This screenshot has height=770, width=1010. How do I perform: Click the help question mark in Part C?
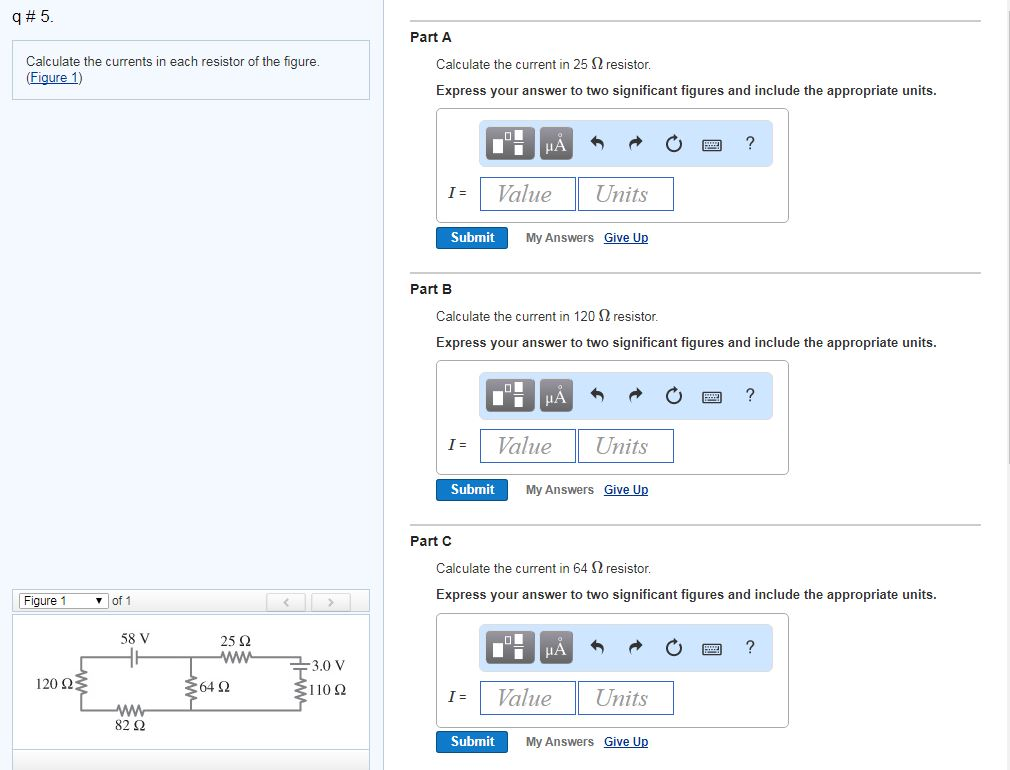(x=749, y=647)
